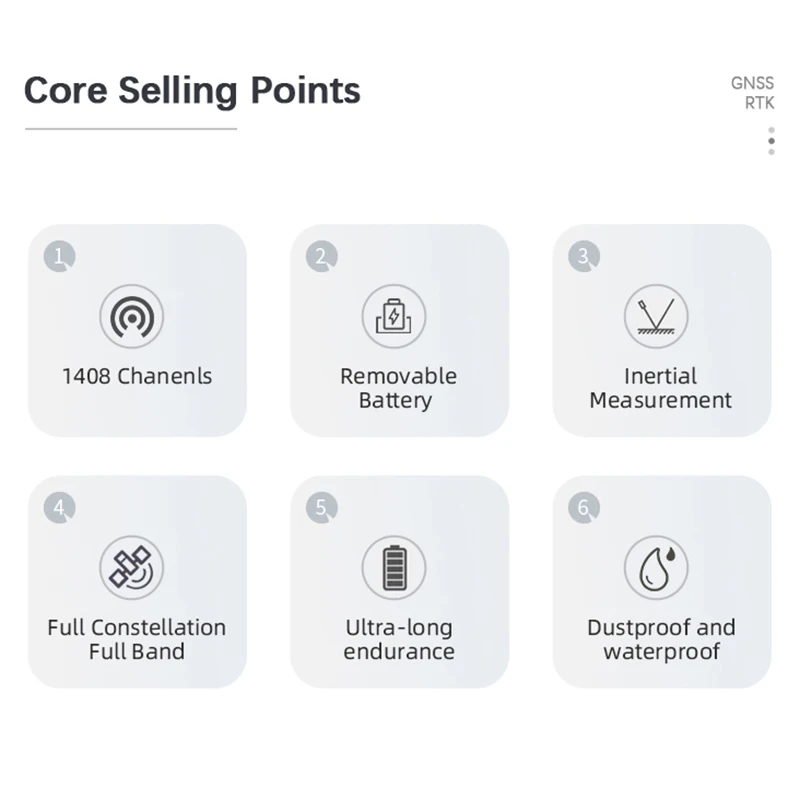The height and width of the screenshot is (800, 800).
Task: Open the Removable Battery text label
Action: tap(398, 388)
